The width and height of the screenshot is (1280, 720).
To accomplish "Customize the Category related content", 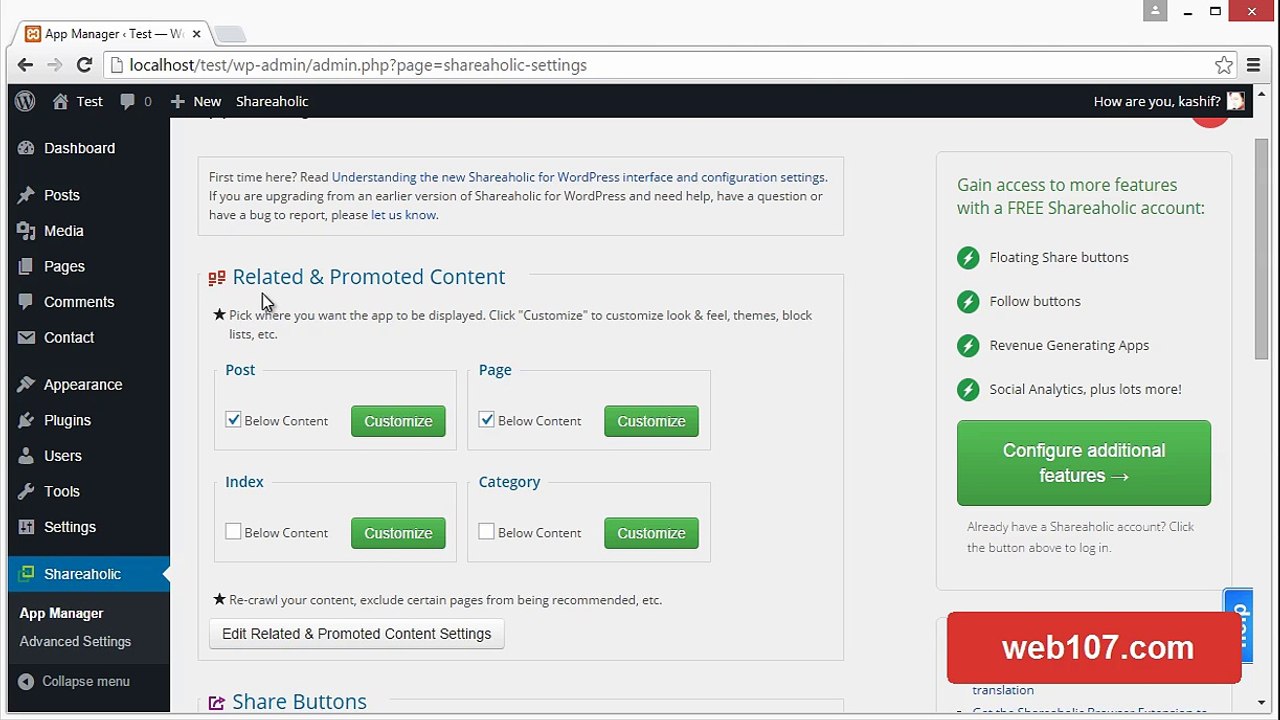I will tap(651, 533).
